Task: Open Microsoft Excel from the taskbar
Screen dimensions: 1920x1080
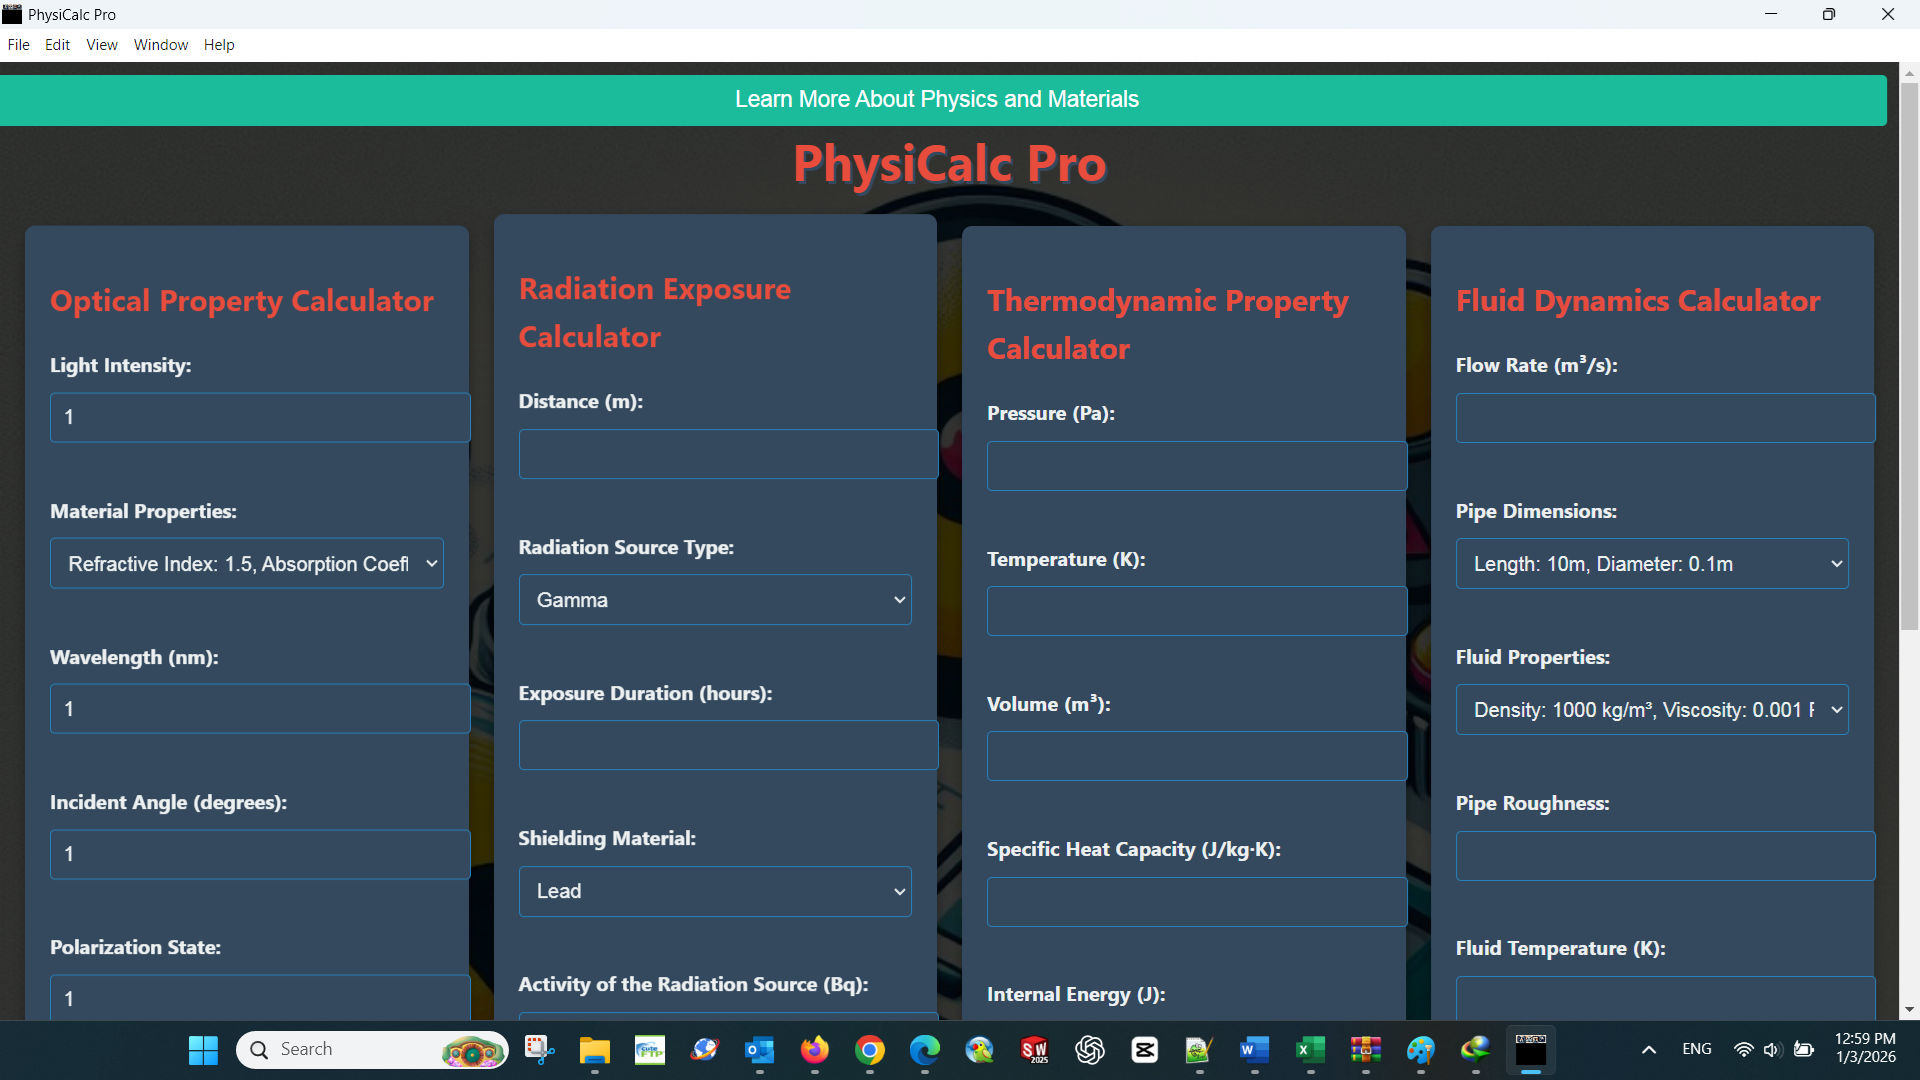Action: (x=1310, y=1050)
